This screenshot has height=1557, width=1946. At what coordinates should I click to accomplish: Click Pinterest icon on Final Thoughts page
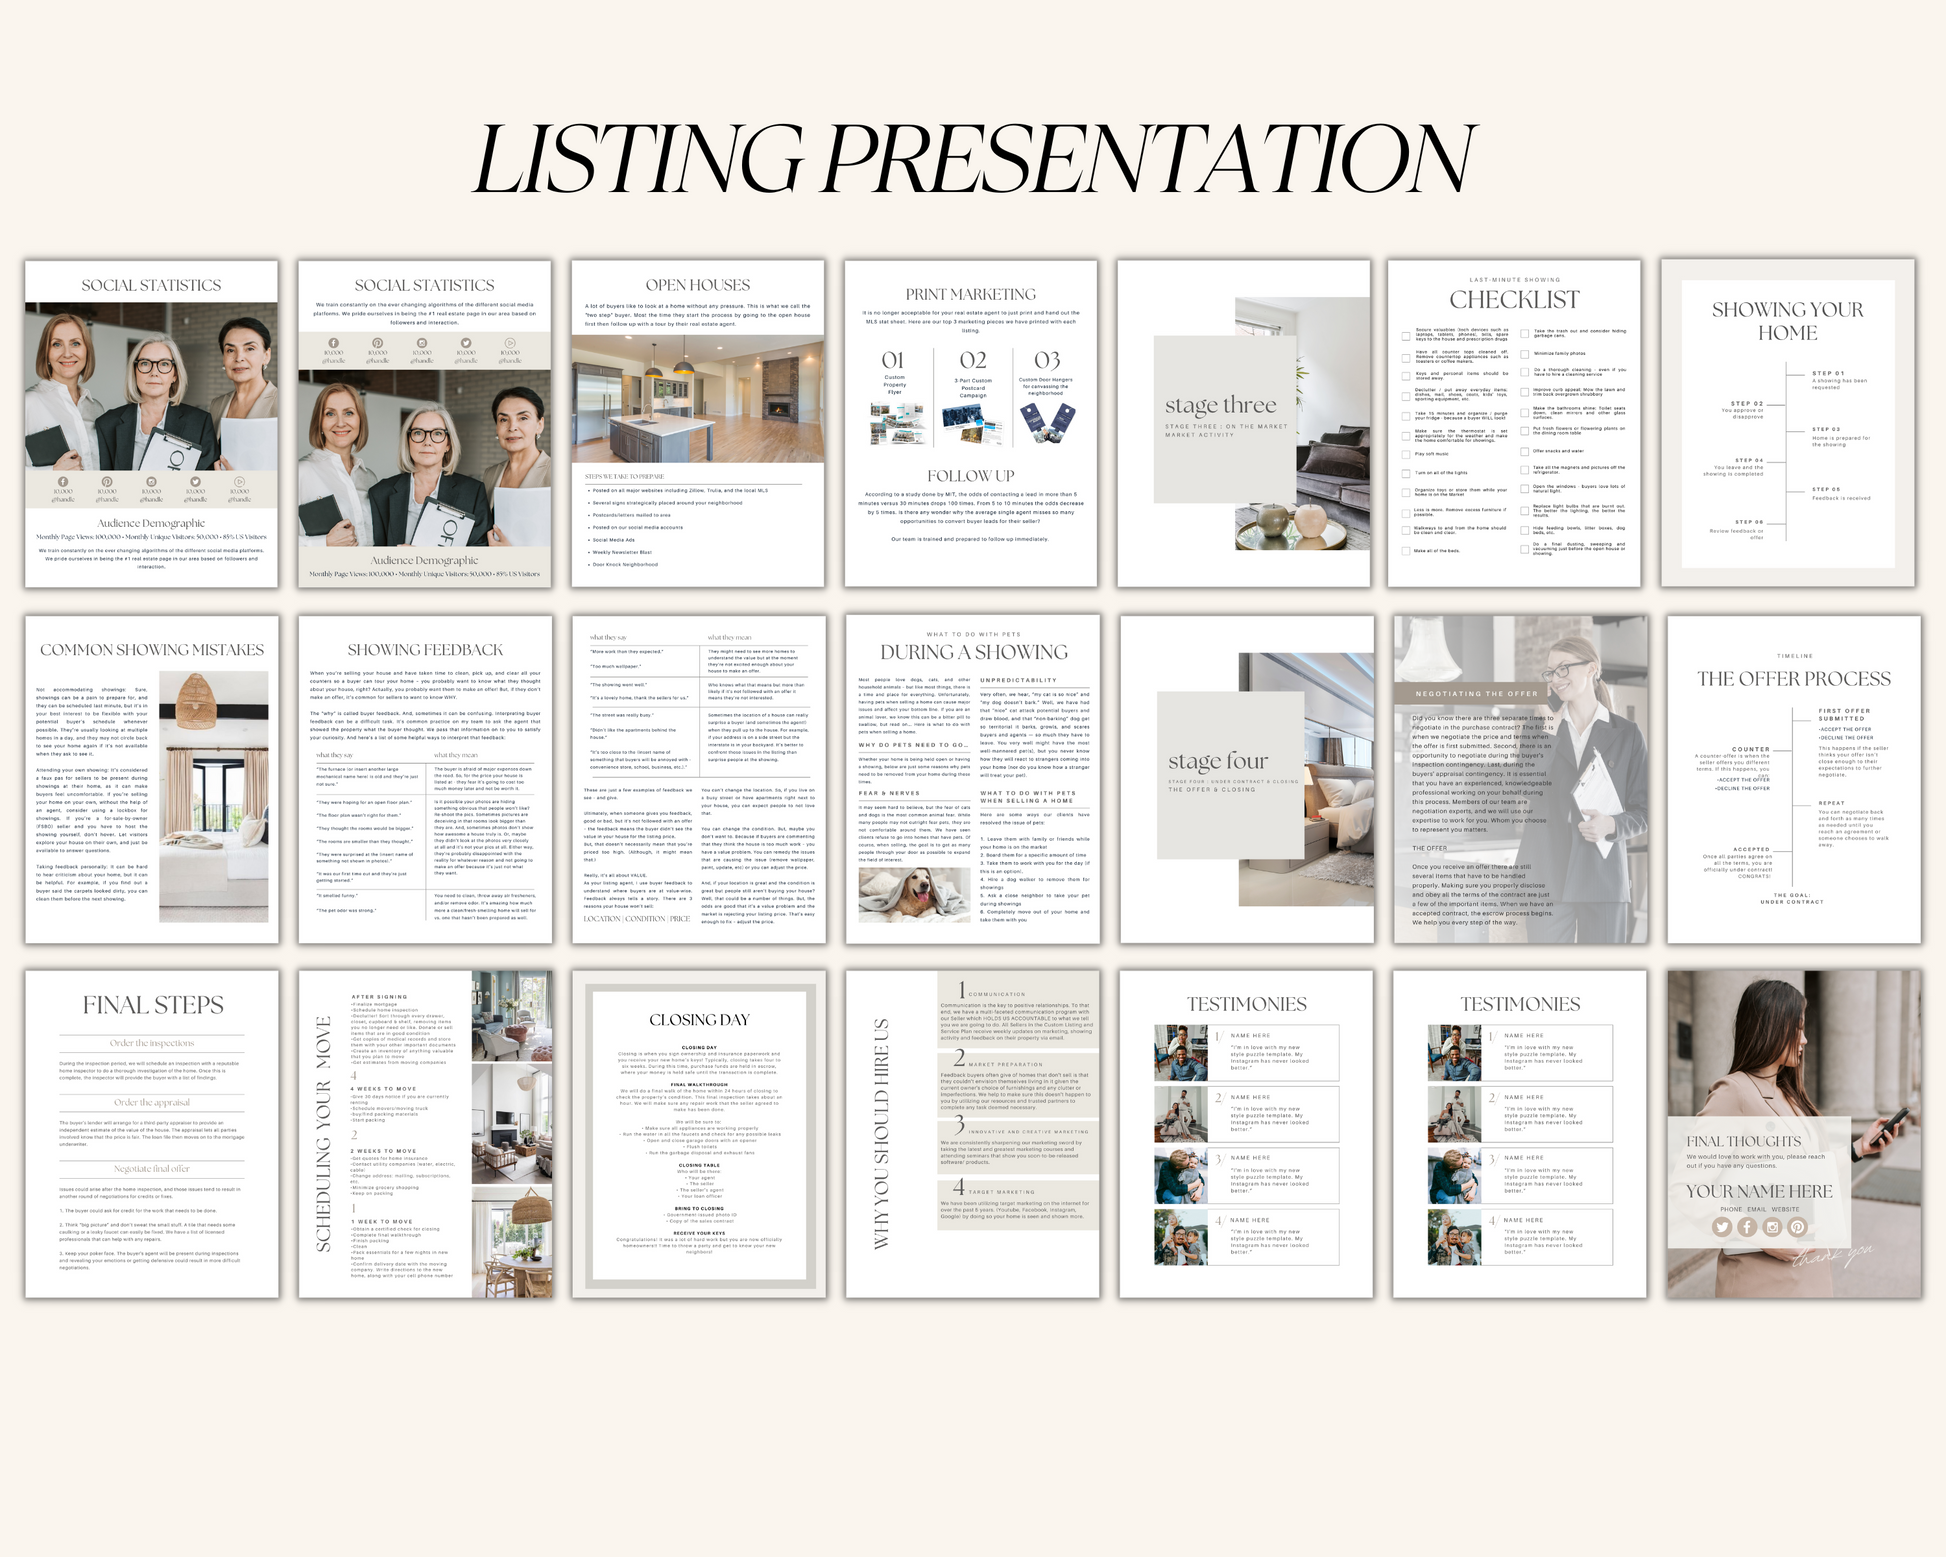[1797, 1226]
